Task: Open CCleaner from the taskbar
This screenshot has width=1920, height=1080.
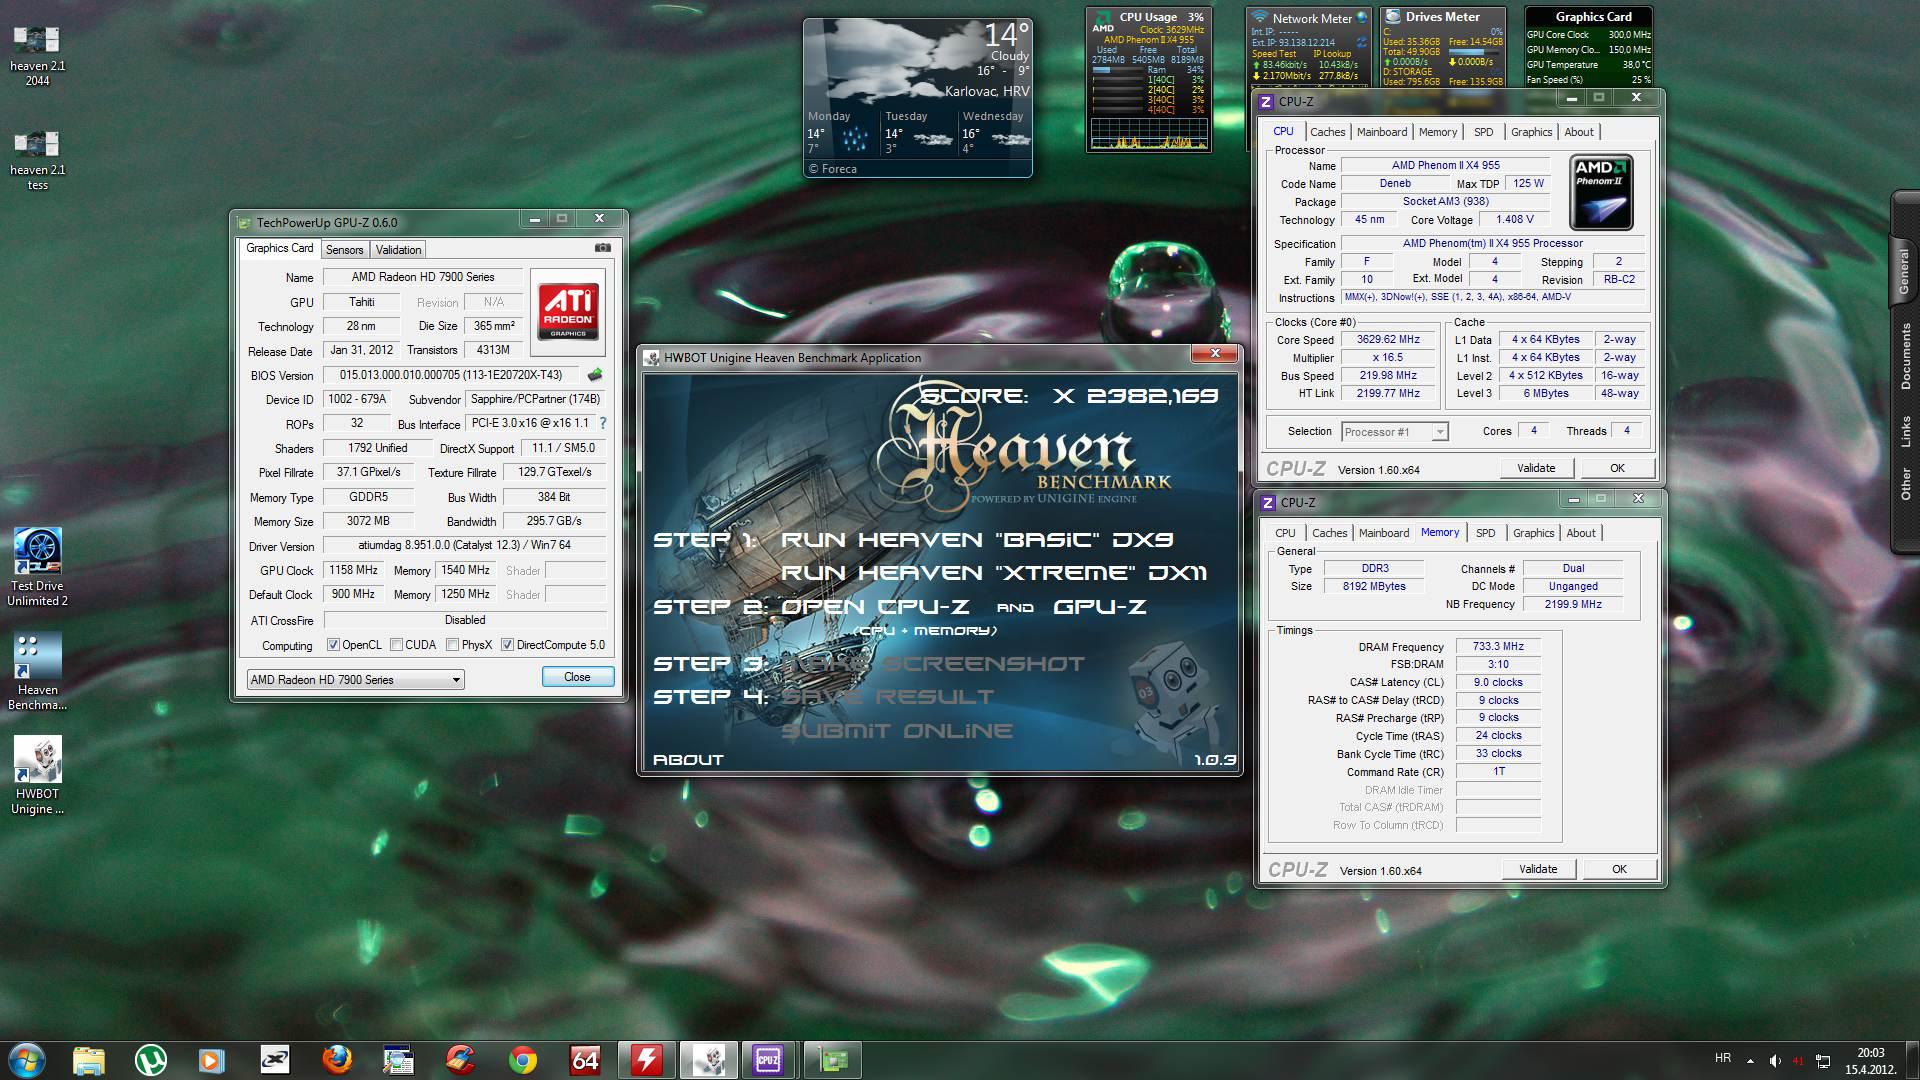Action: 460,1060
